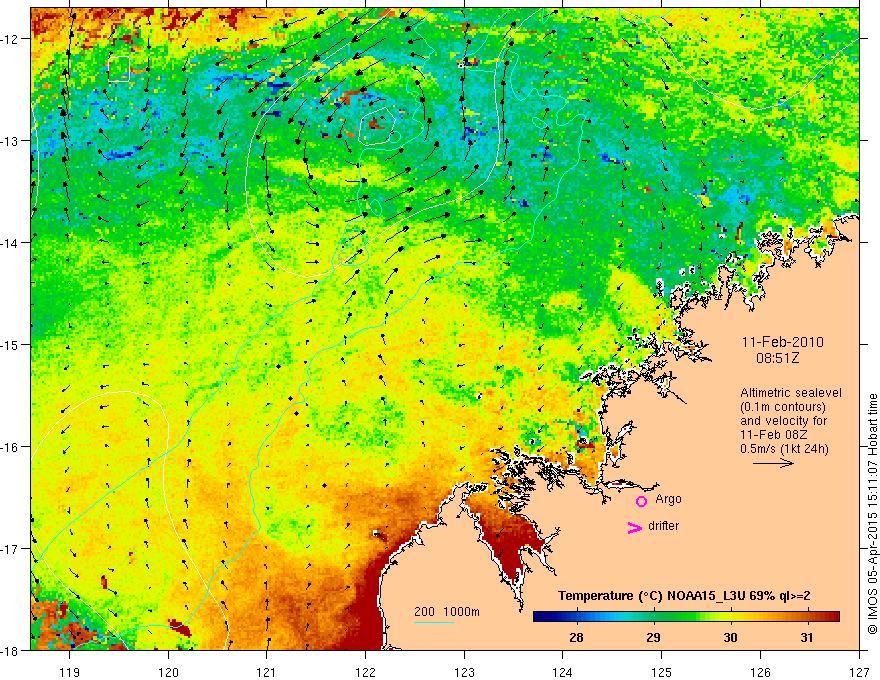Click the '0.5m/s (1kt 24h)' text
This screenshot has height=680, width=880.
(x=784, y=449)
